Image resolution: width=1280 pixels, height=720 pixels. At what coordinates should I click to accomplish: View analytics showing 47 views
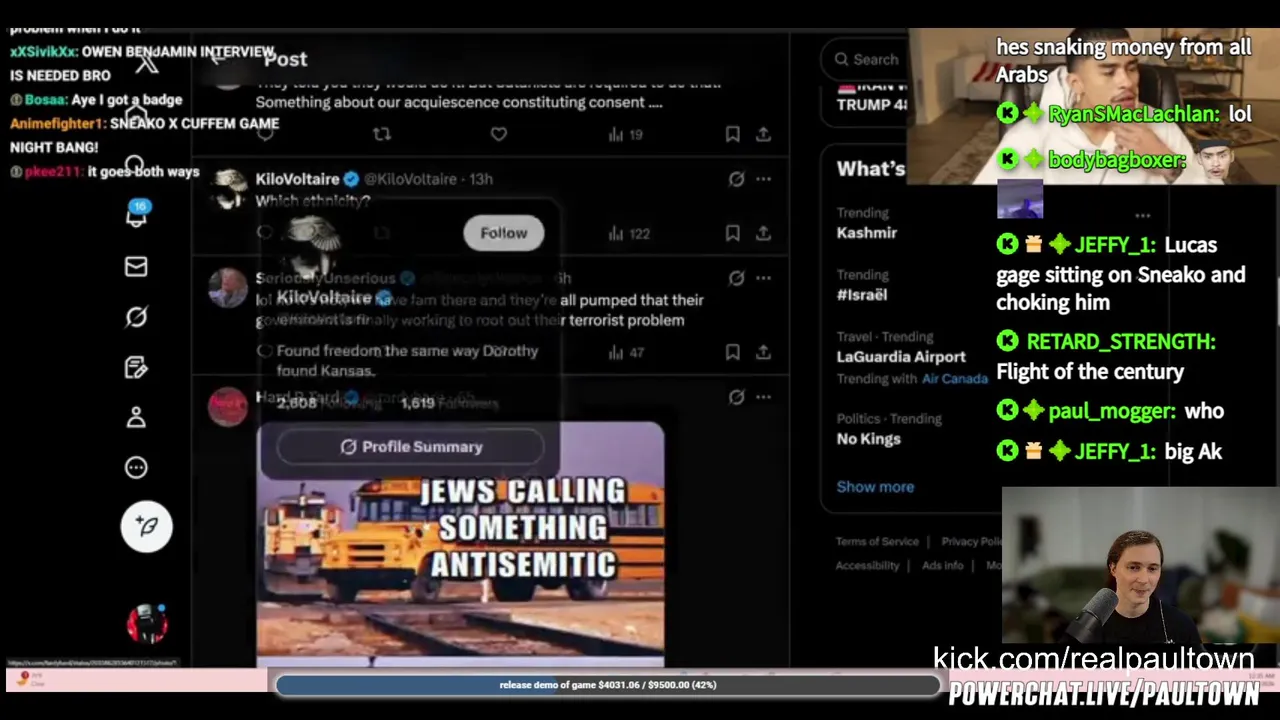coord(626,352)
